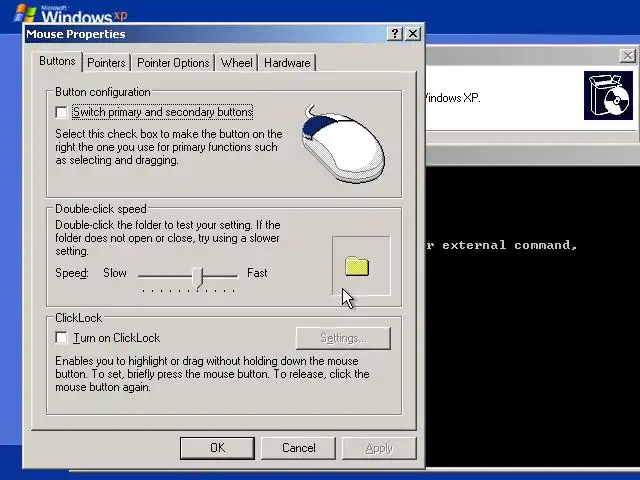Close the Mouse Properties dialog

tap(413, 33)
